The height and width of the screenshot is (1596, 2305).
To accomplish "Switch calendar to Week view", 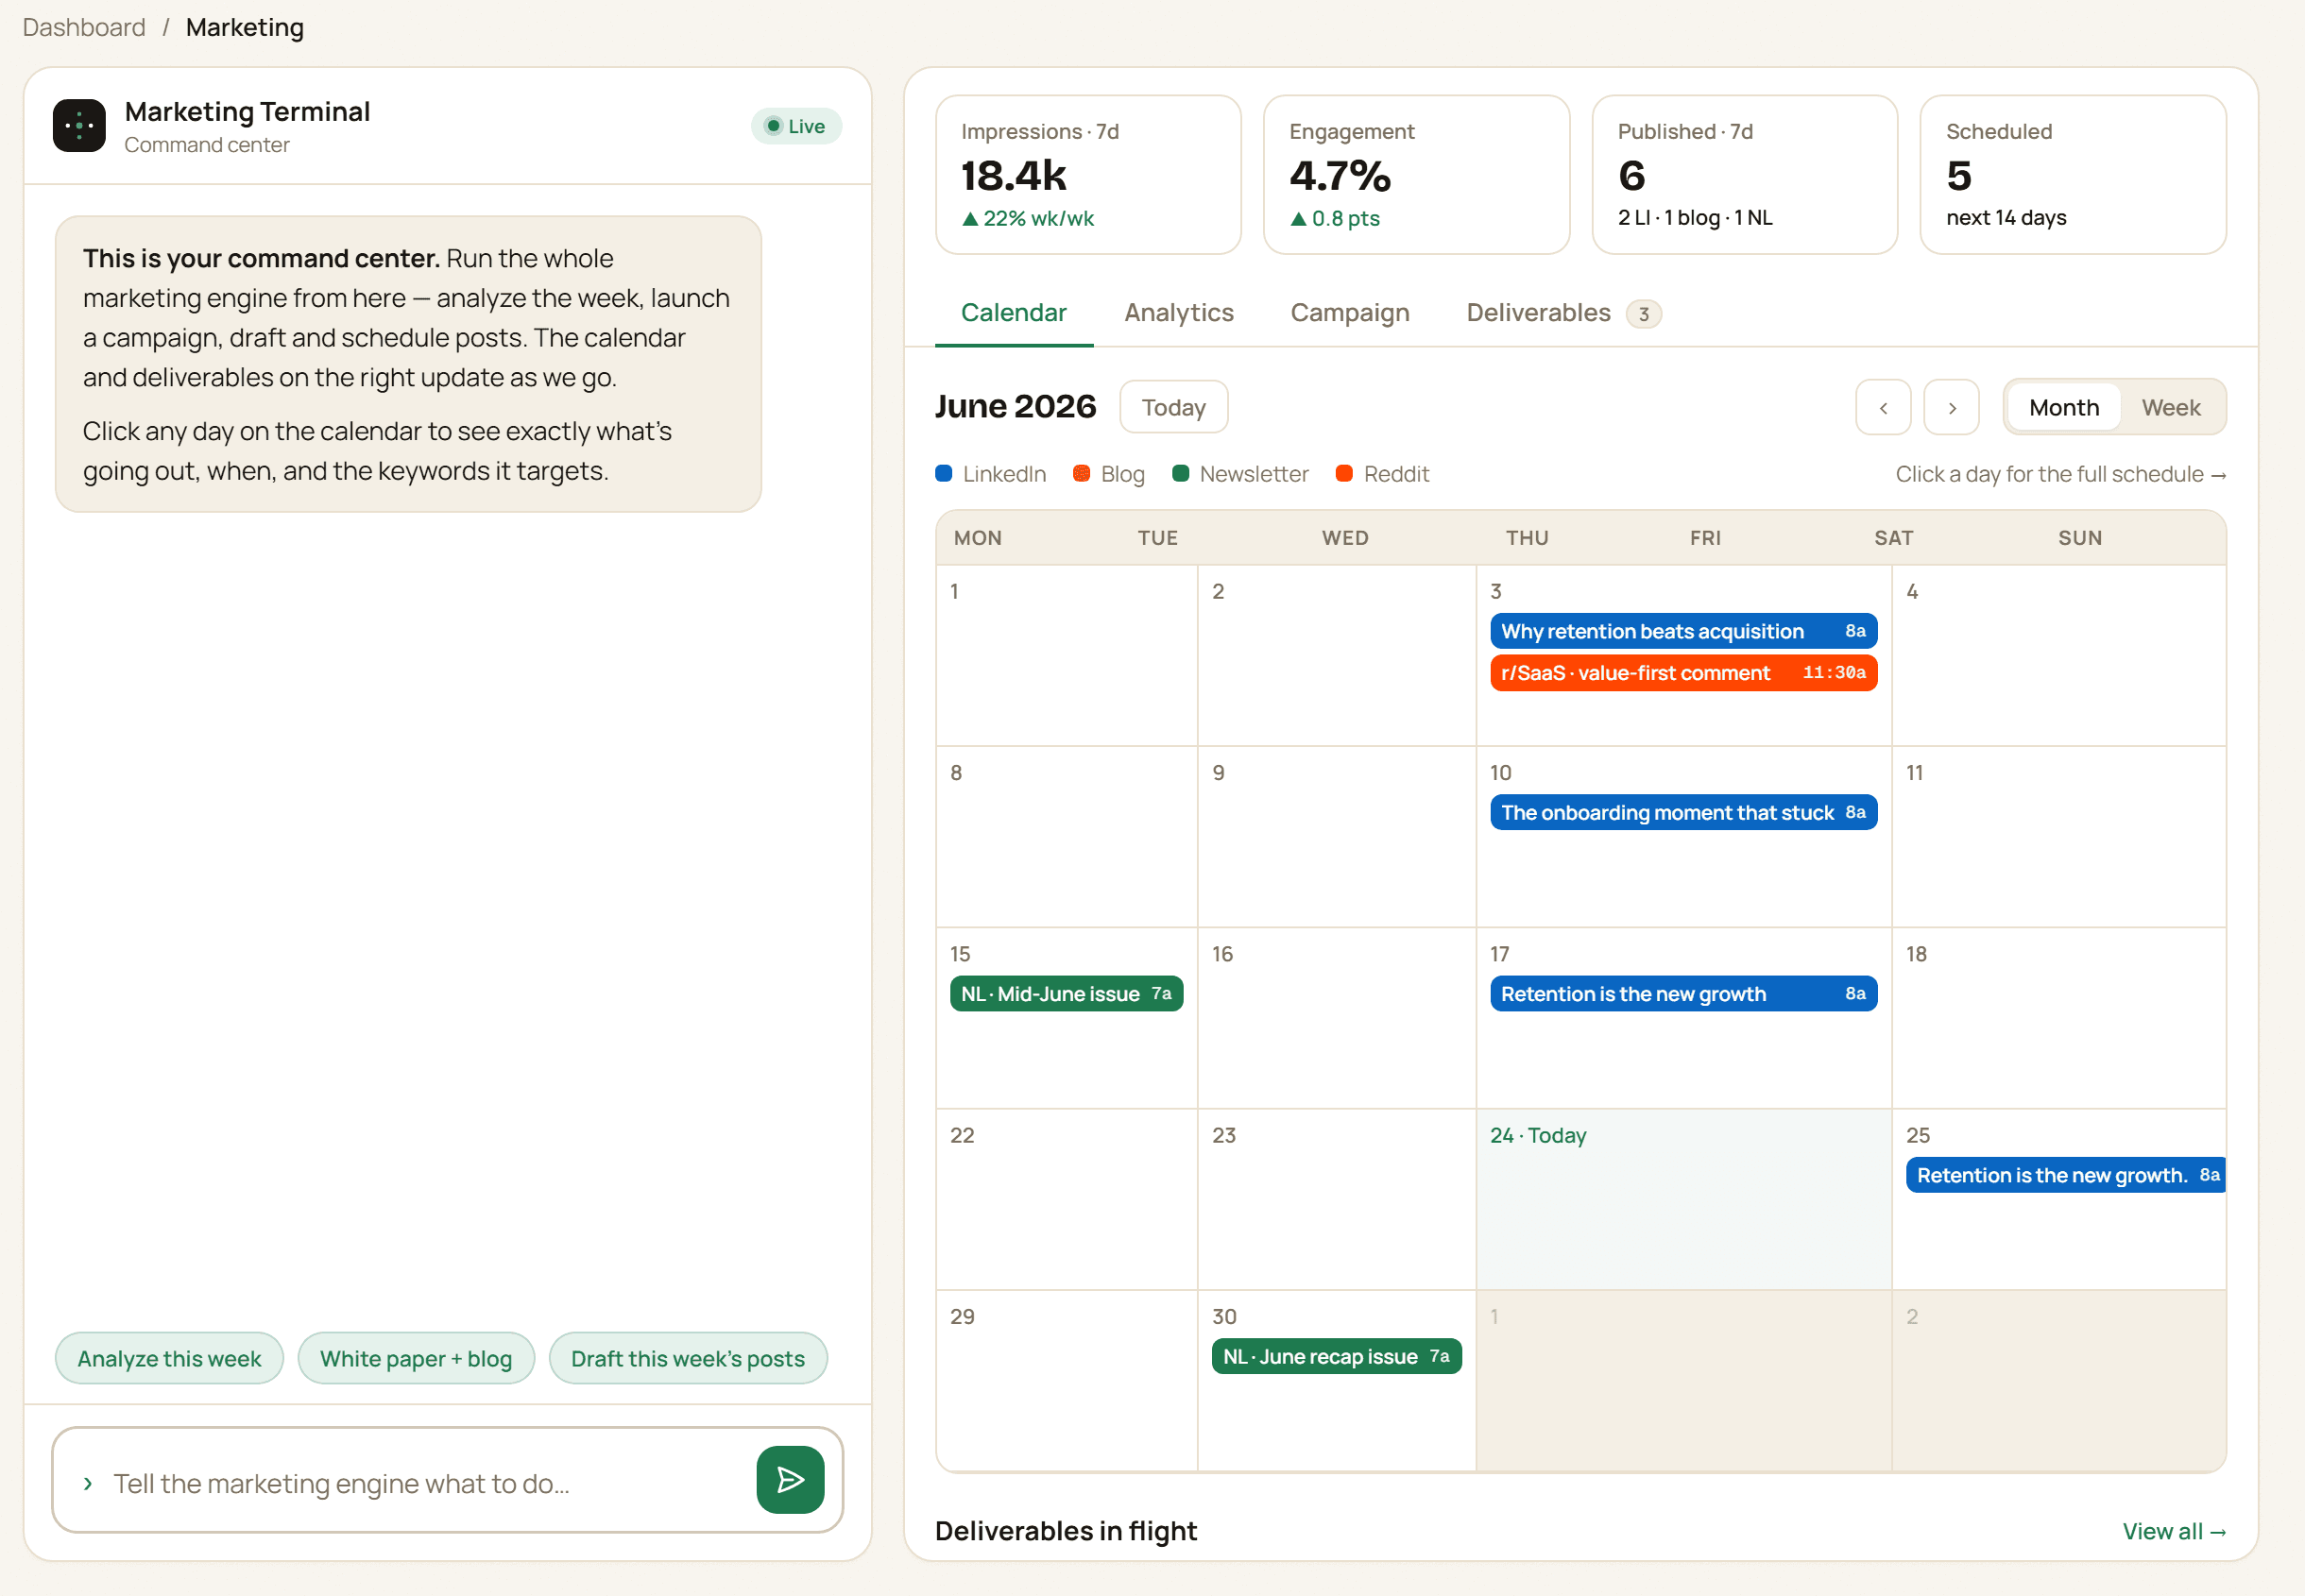I will click(2171, 408).
